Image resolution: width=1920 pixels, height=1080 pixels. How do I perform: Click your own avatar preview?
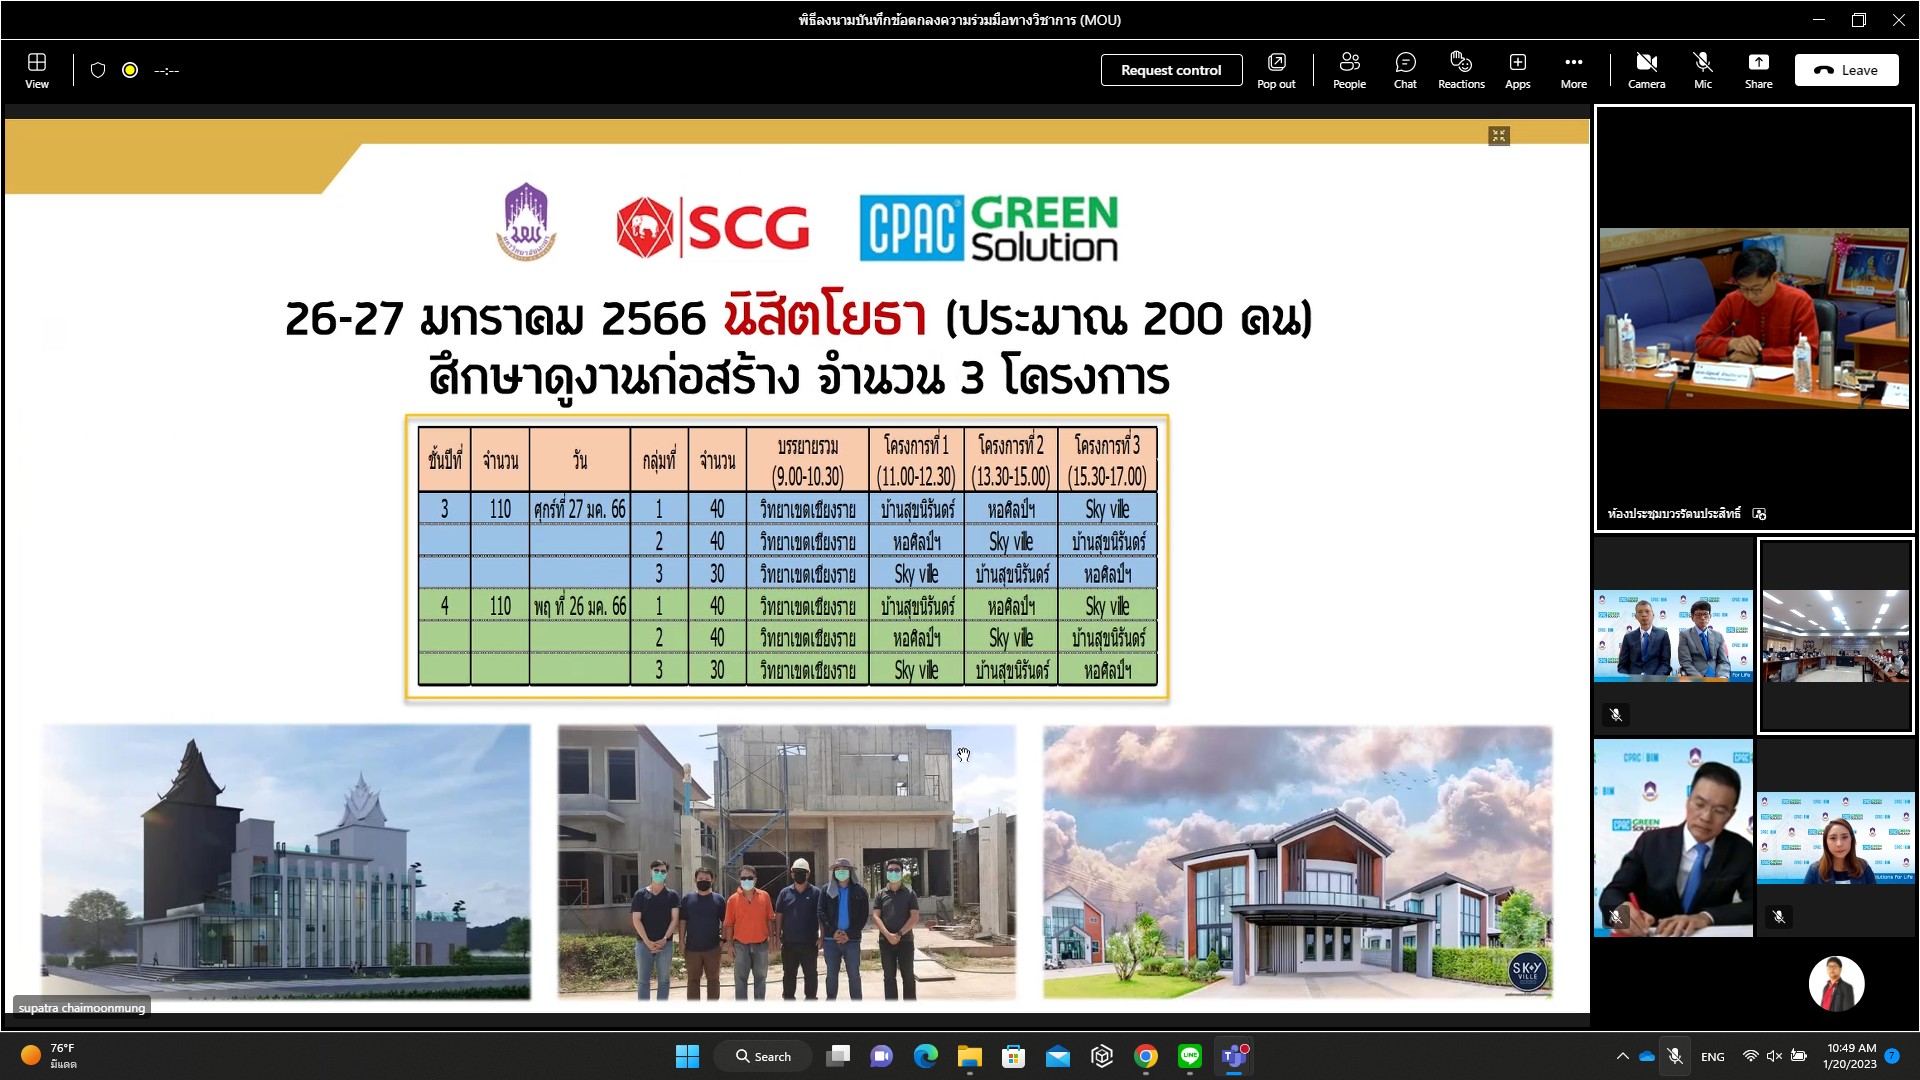pyautogui.click(x=1836, y=984)
